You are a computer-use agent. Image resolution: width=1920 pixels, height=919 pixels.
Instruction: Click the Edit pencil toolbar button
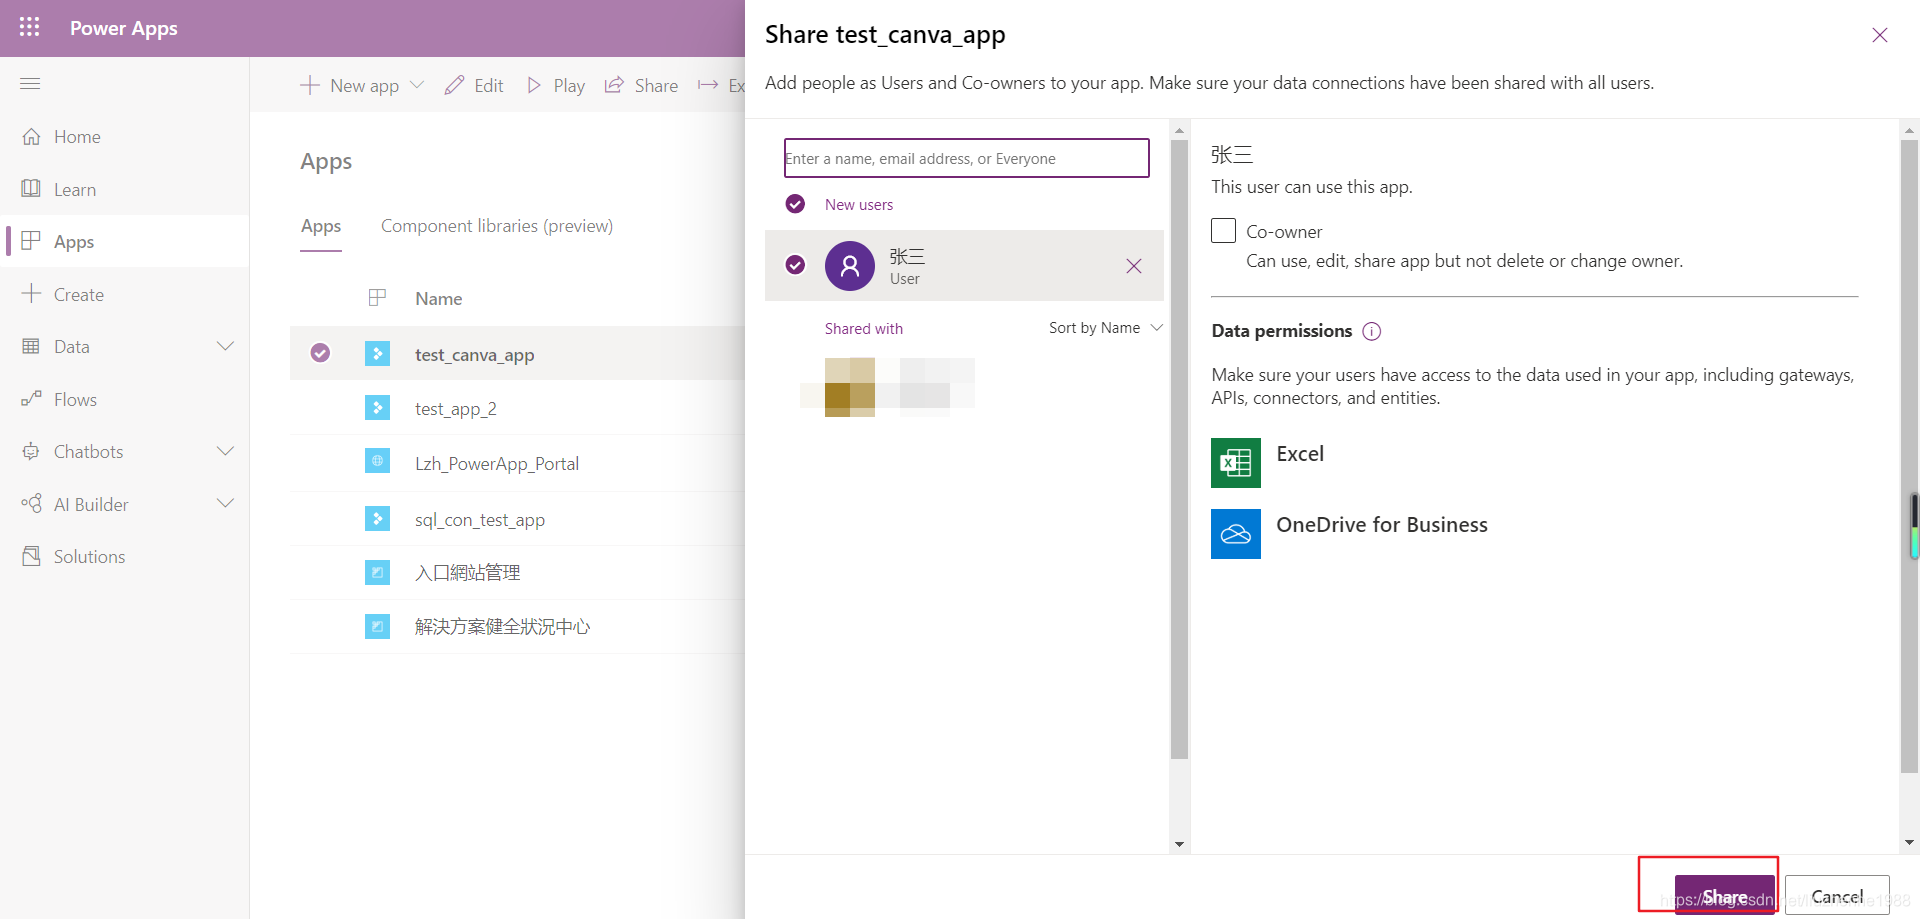(474, 85)
